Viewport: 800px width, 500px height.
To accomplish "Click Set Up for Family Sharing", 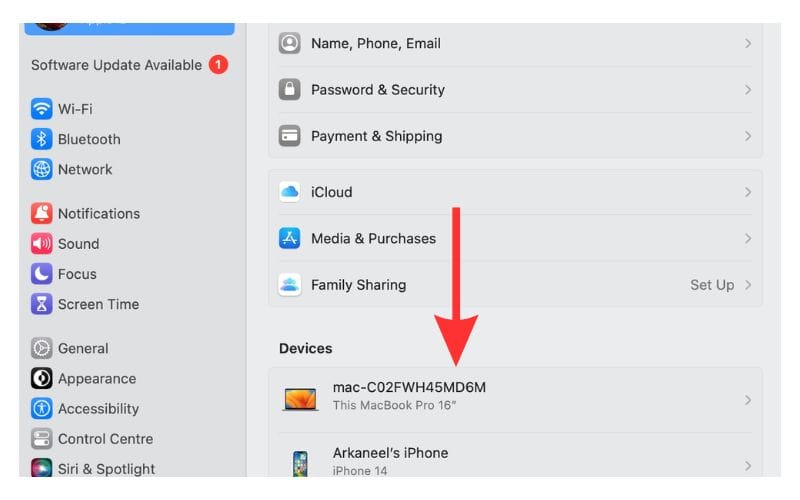I will click(712, 285).
